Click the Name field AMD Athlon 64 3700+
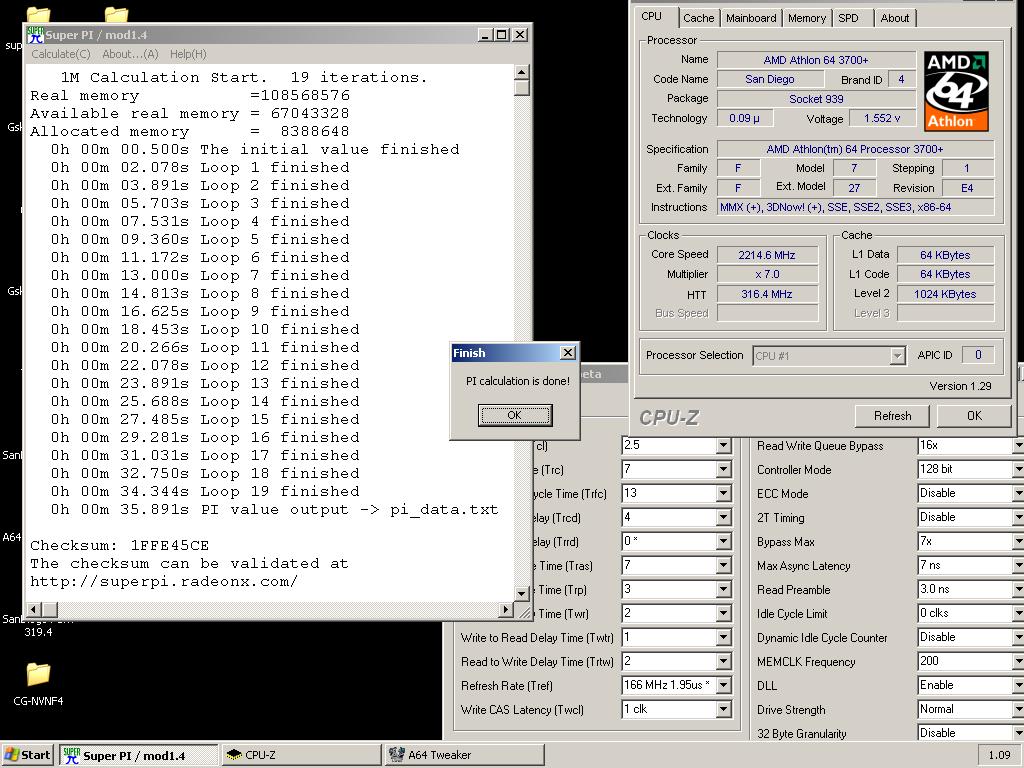 click(816, 60)
